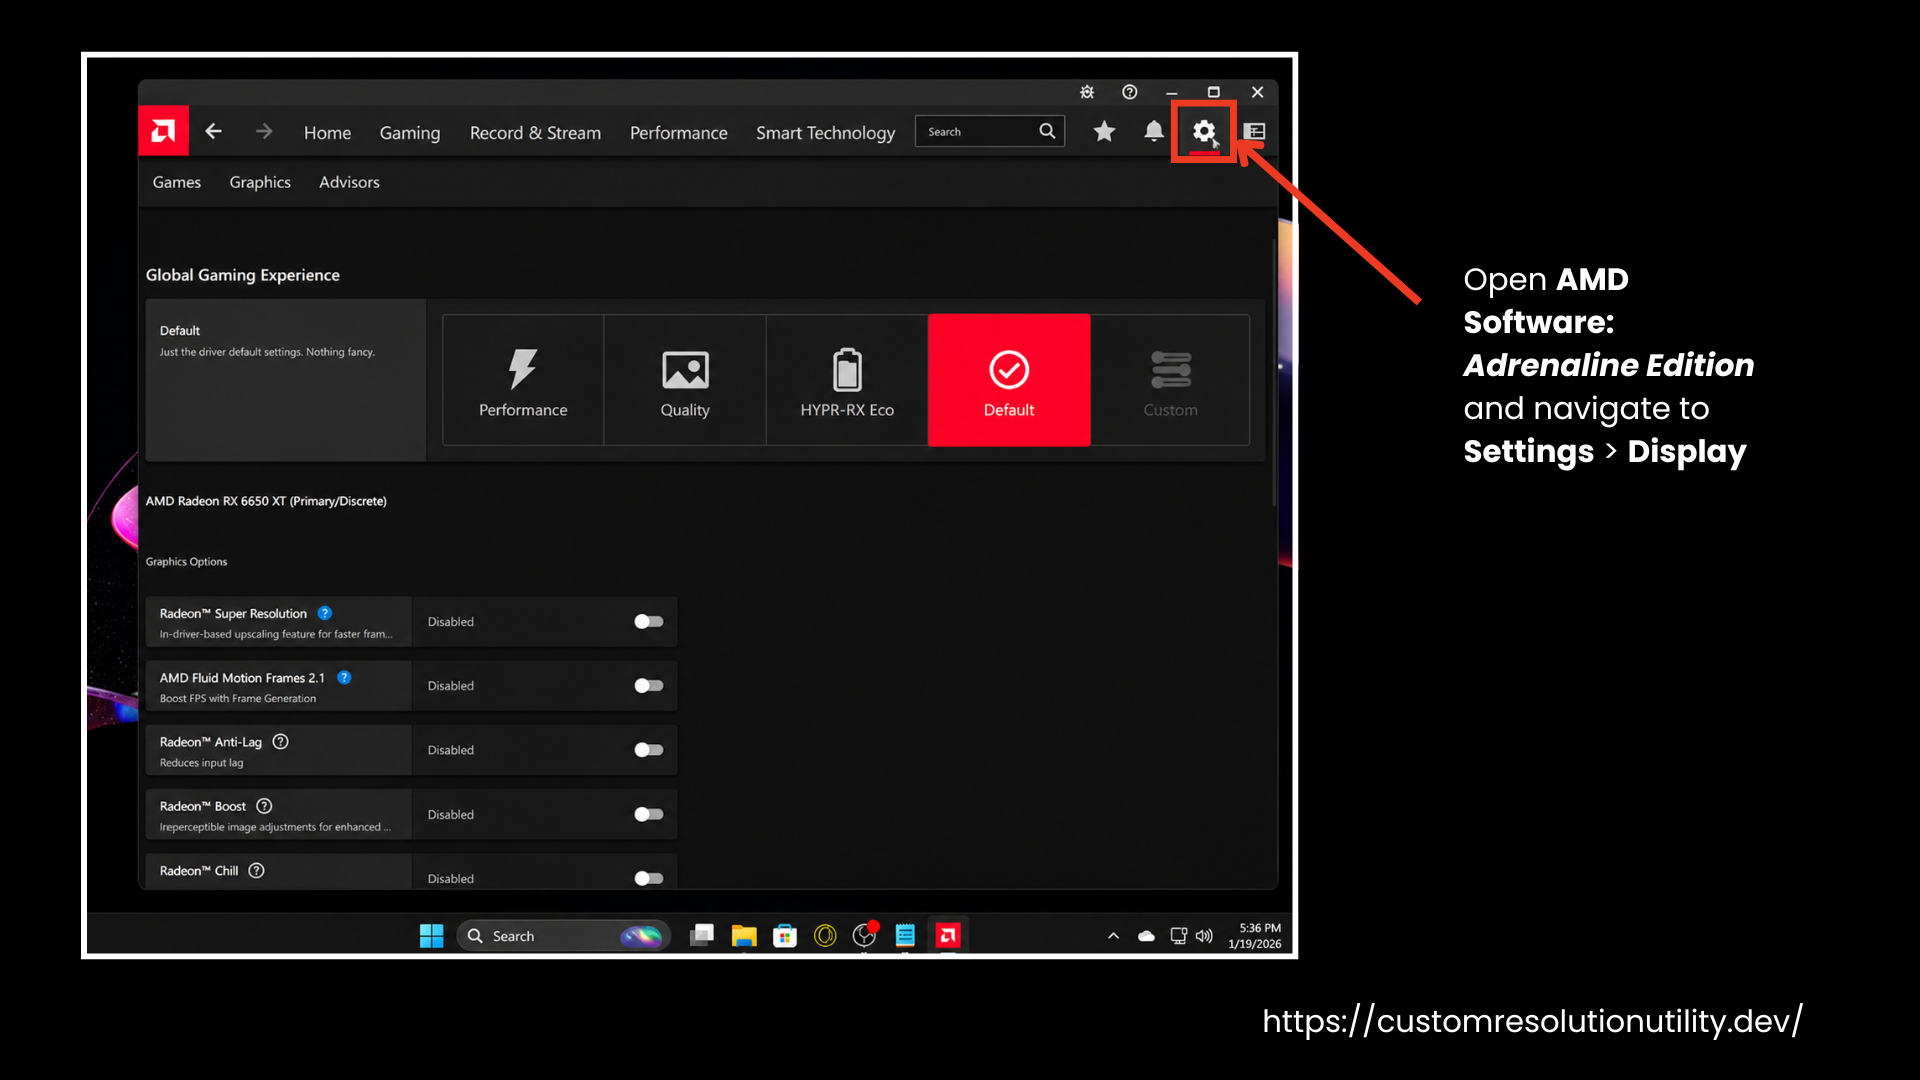Screen dimensions: 1920x1080
Task: Enable Radeon Boost toggle
Action: [x=649, y=814]
